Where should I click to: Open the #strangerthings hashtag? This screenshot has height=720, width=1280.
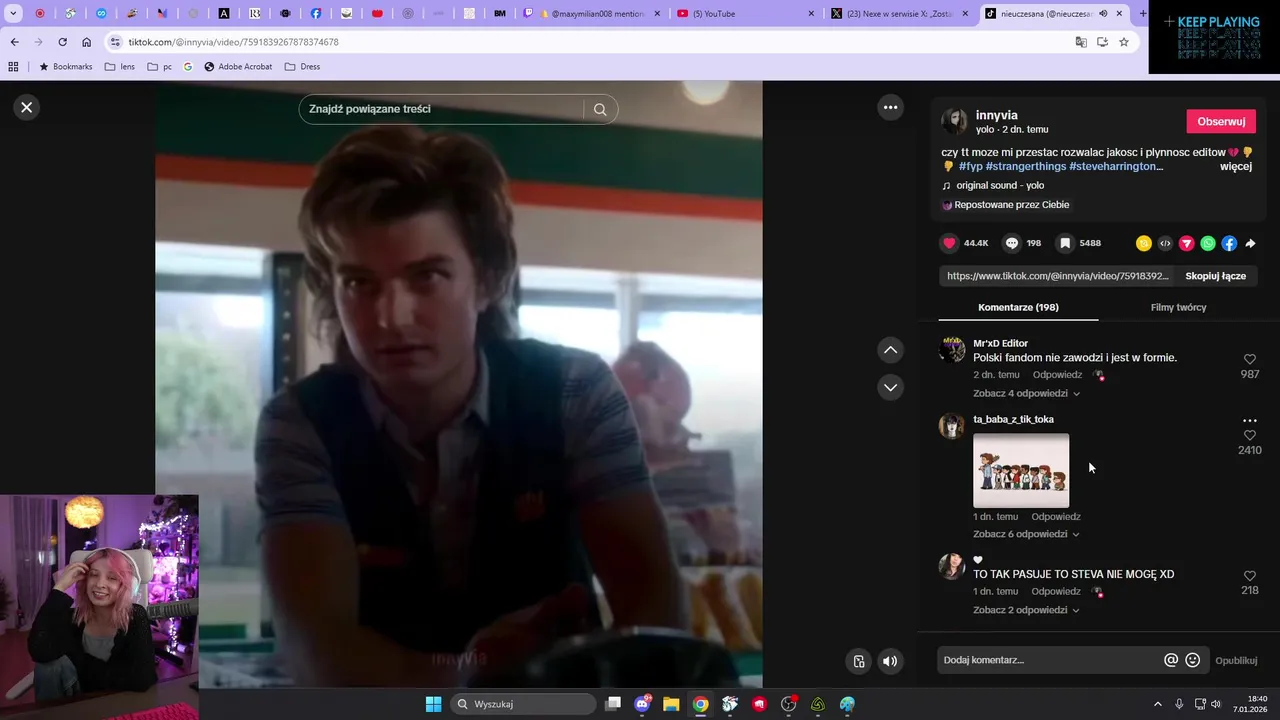pyautogui.click(x=1025, y=166)
